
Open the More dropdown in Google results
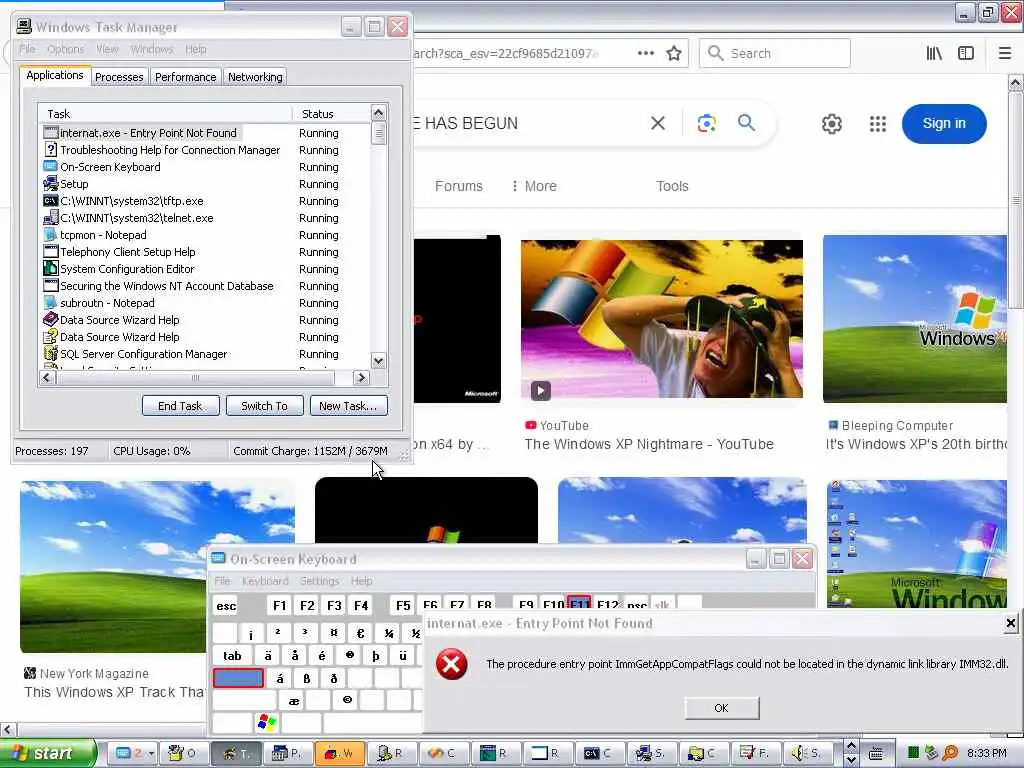point(534,186)
